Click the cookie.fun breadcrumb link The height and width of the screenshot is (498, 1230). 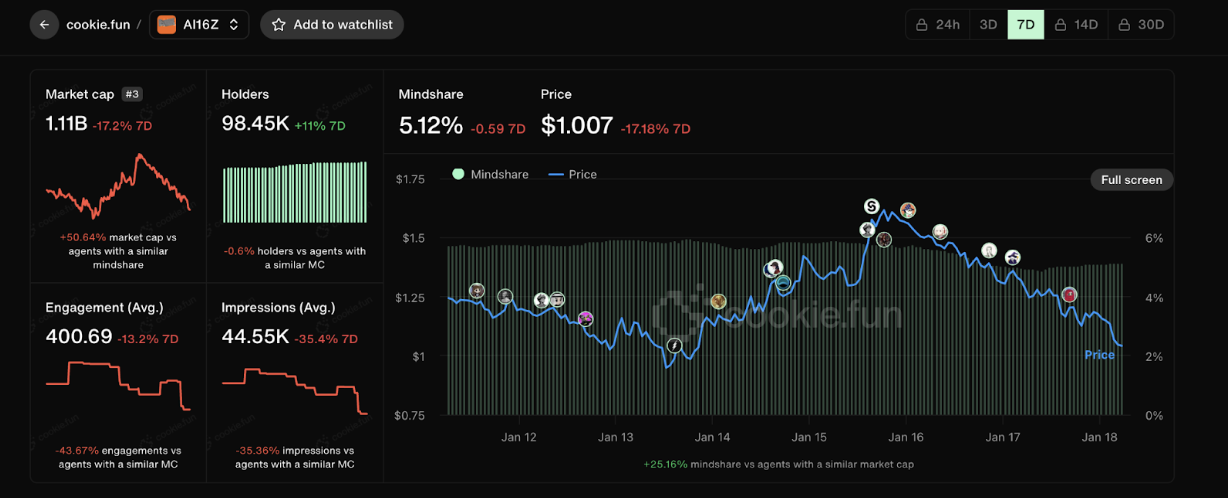(98, 25)
